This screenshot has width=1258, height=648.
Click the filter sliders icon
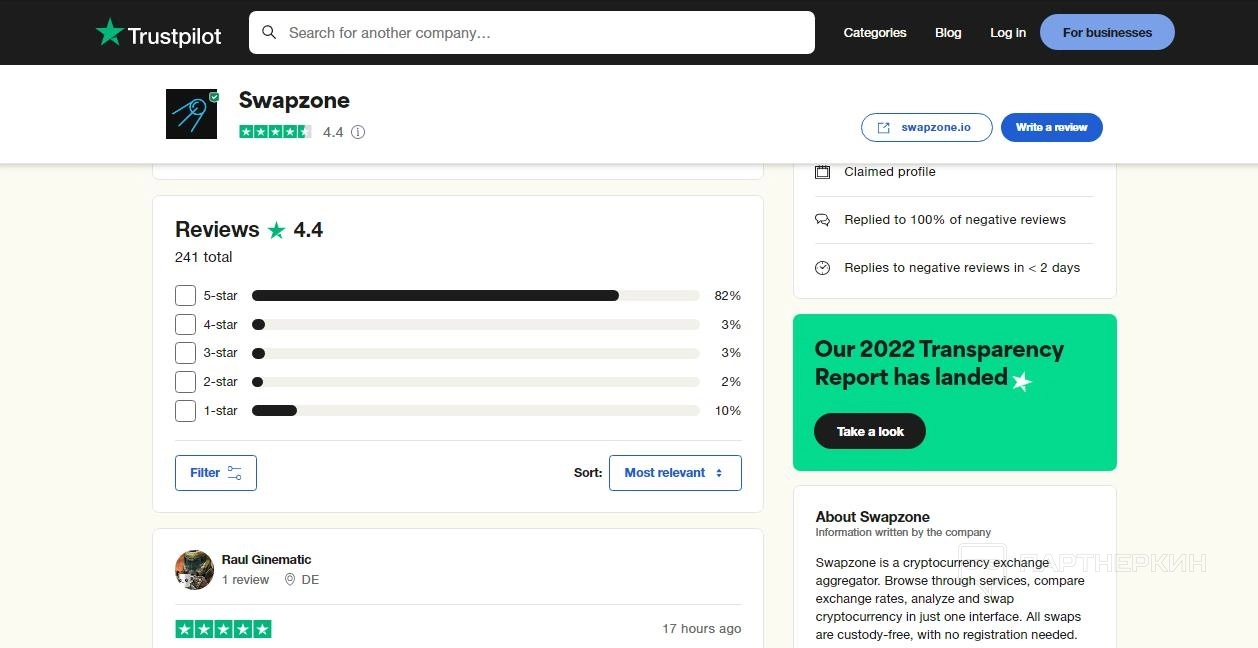click(235, 473)
